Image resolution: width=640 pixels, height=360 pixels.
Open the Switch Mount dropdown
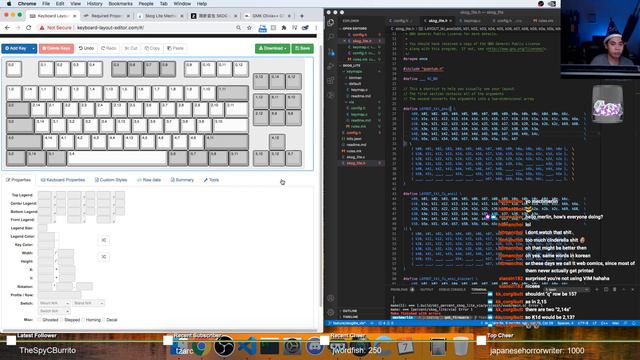(x=54, y=303)
